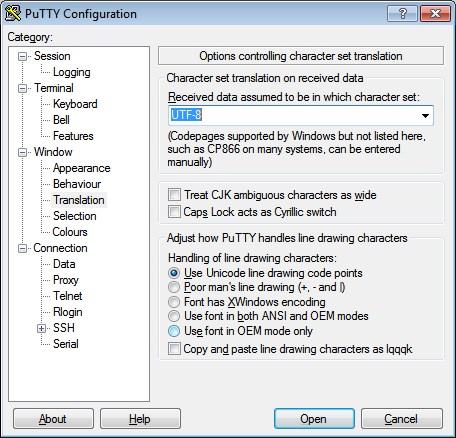Open the Serial category
This screenshot has height=438, width=456.
(x=66, y=344)
